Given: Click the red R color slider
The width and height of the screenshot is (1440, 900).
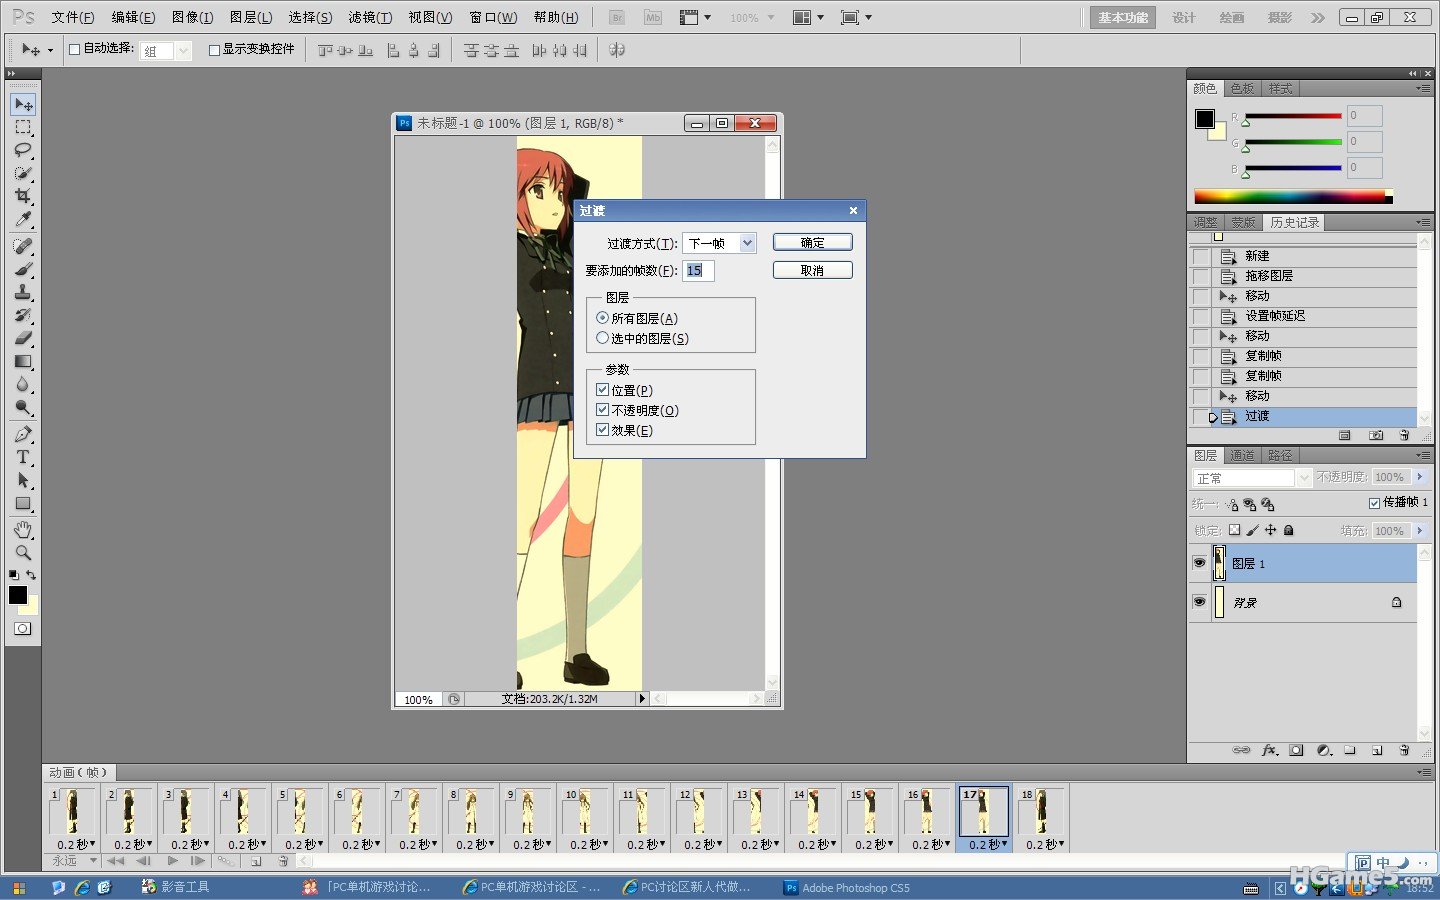Looking at the screenshot, I should coord(1293,116).
